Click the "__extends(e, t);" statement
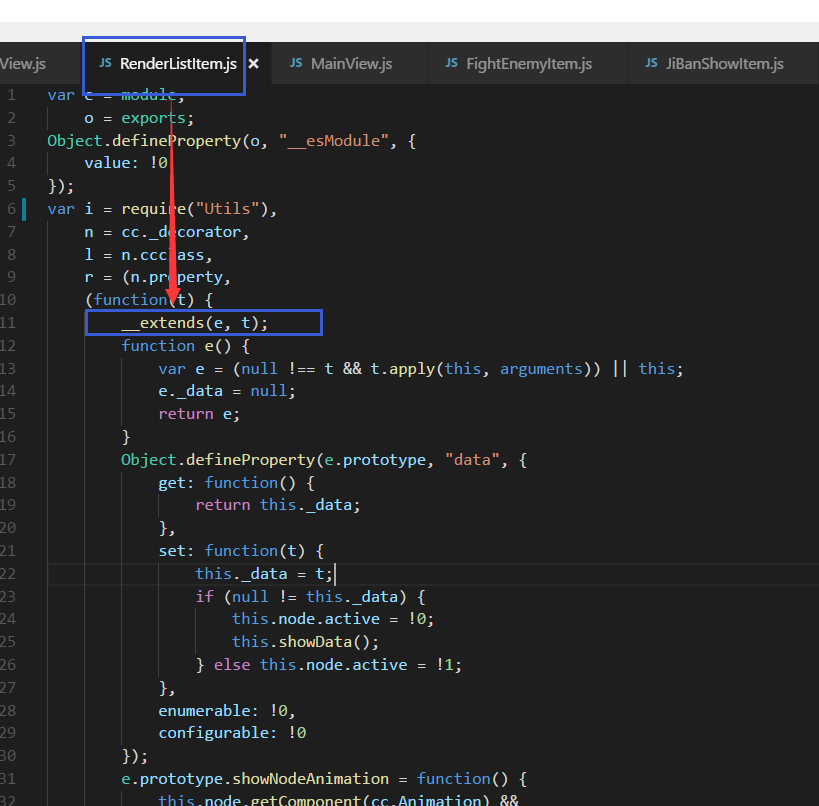819x806 pixels. [194, 323]
